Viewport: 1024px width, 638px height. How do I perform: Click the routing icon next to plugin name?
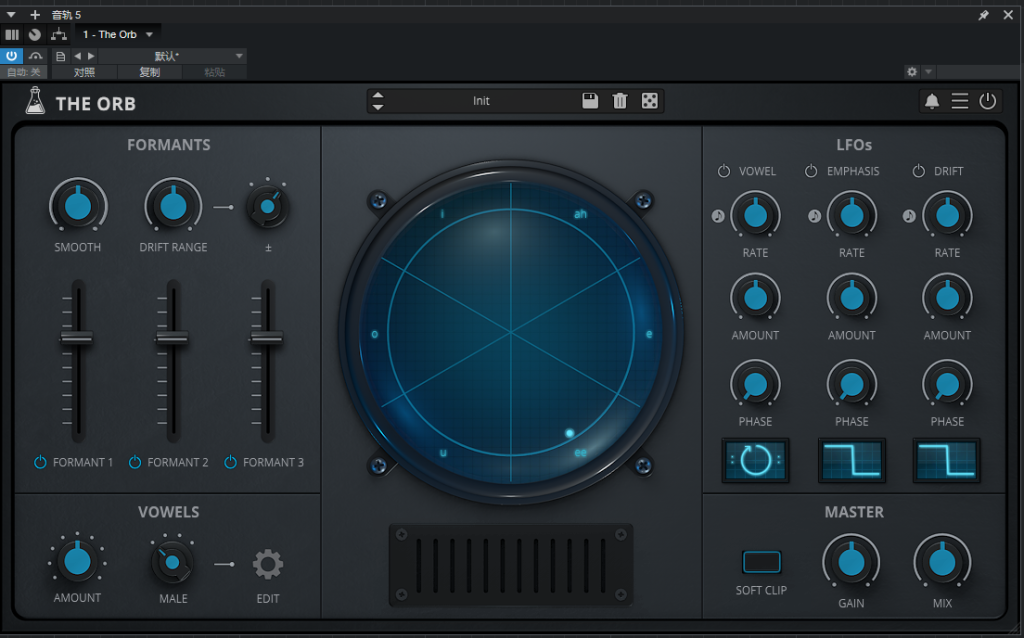point(59,35)
